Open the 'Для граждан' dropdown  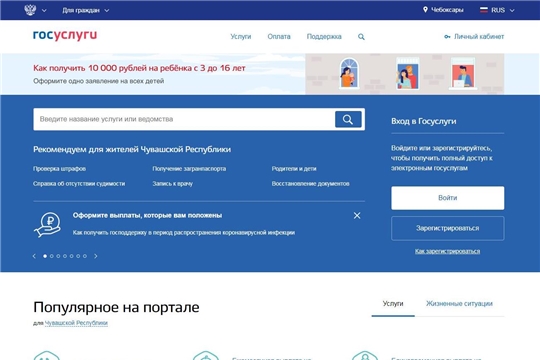click(x=85, y=10)
